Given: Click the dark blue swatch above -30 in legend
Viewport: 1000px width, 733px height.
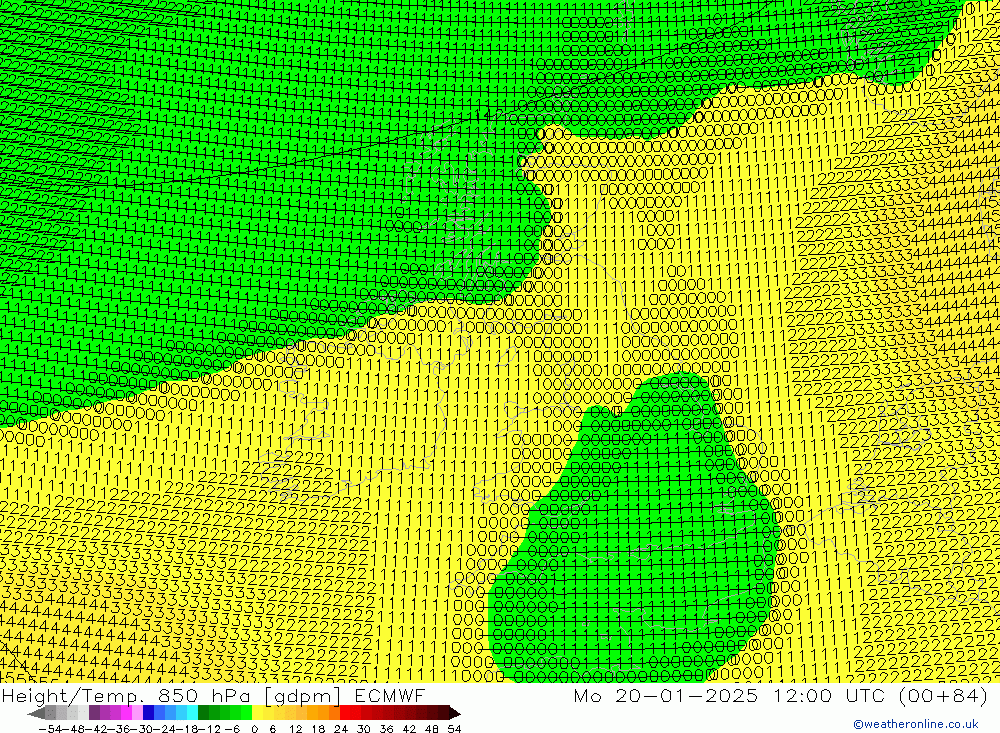Looking at the screenshot, I should coord(149,713).
